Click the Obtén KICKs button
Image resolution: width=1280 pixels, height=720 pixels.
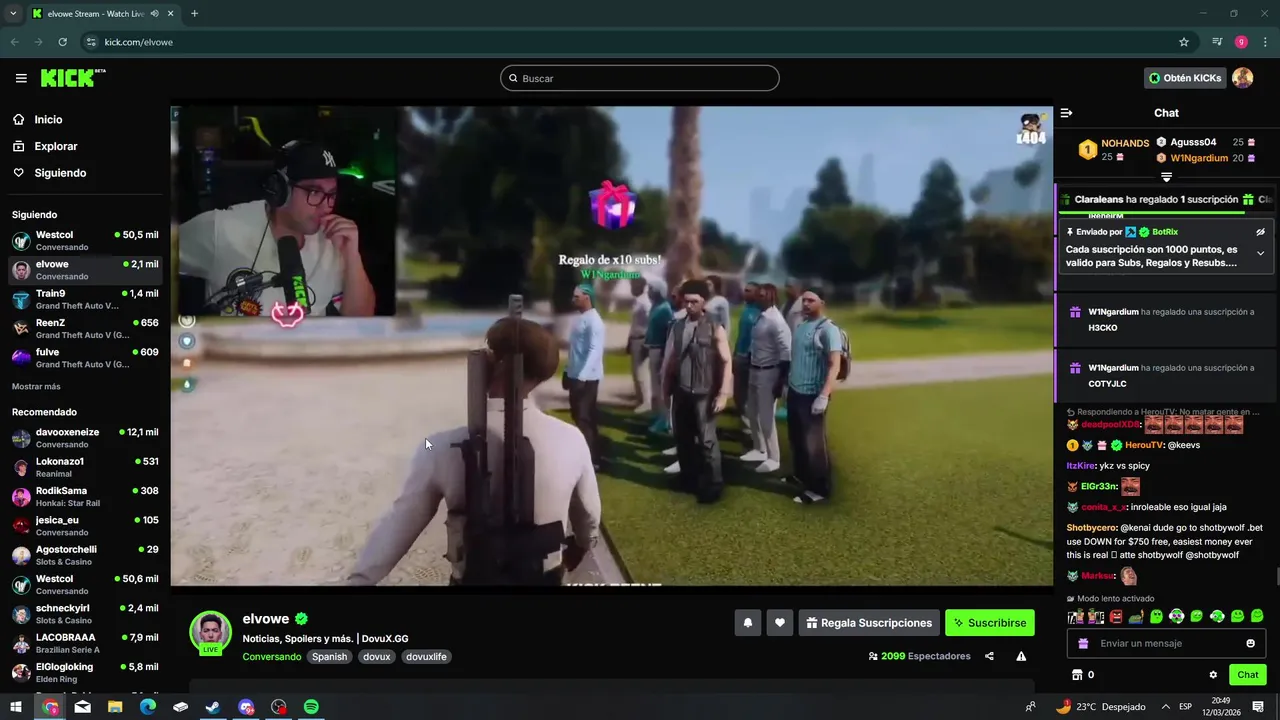click(x=1185, y=78)
